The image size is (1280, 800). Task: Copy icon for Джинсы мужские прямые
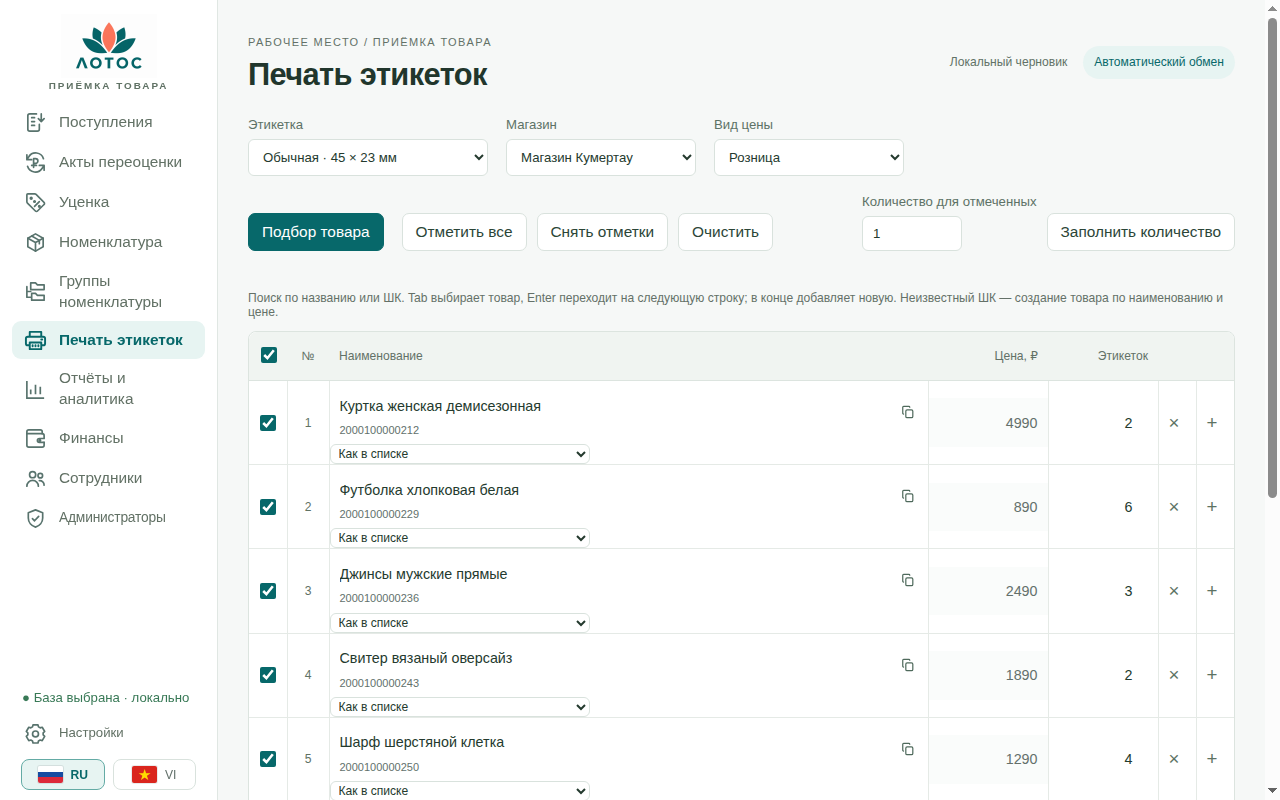[908, 580]
